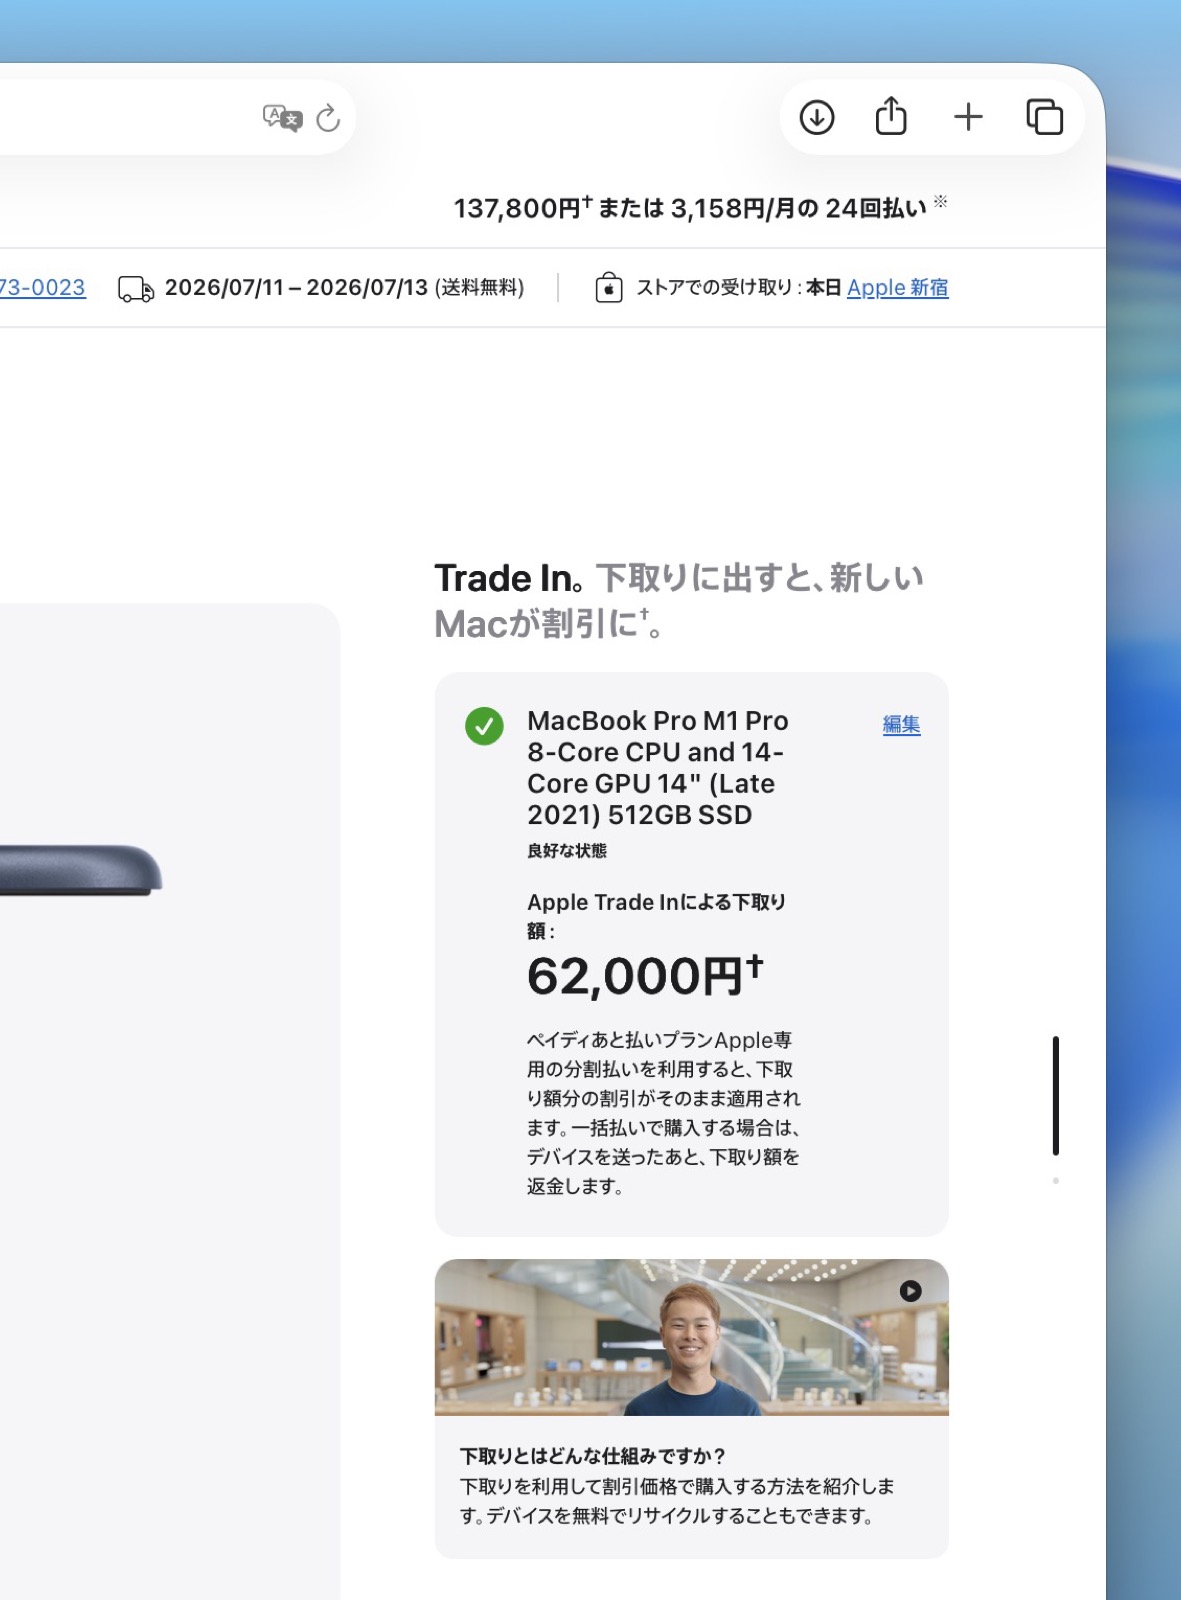Viewport: 1181px width, 1600px height.
Task: Click the page translate icon
Action: [x=282, y=118]
